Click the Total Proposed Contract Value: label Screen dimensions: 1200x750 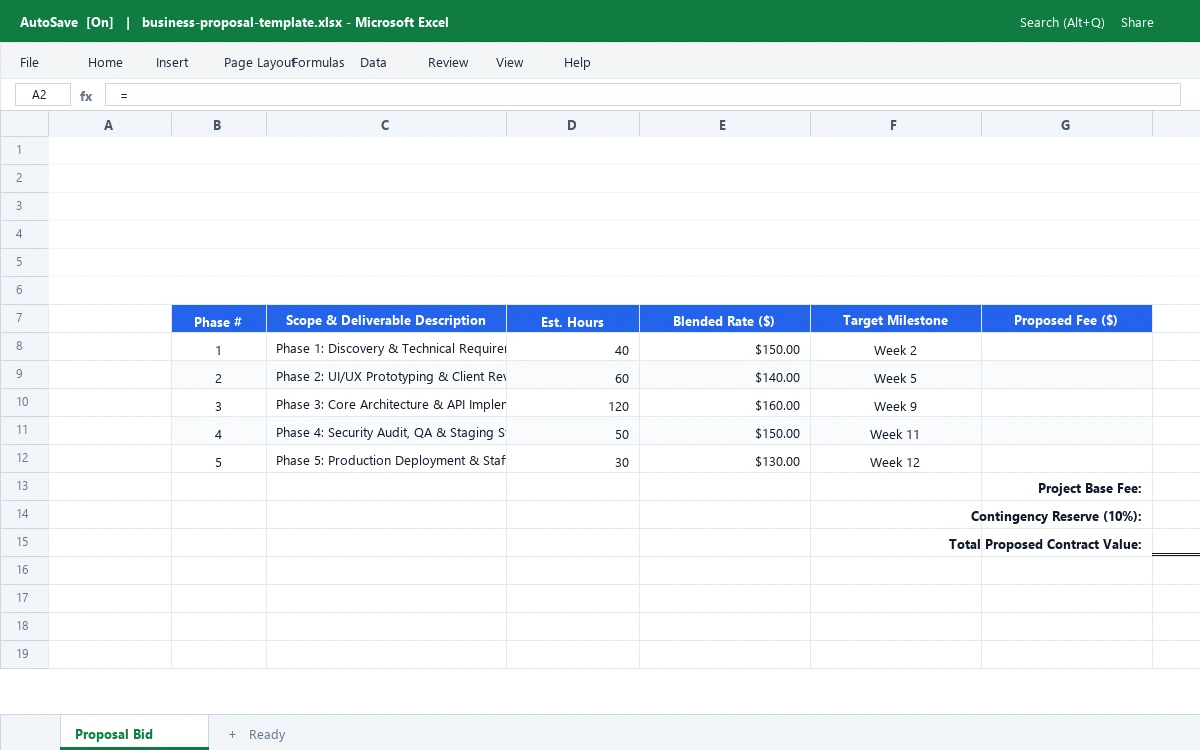1045,544
